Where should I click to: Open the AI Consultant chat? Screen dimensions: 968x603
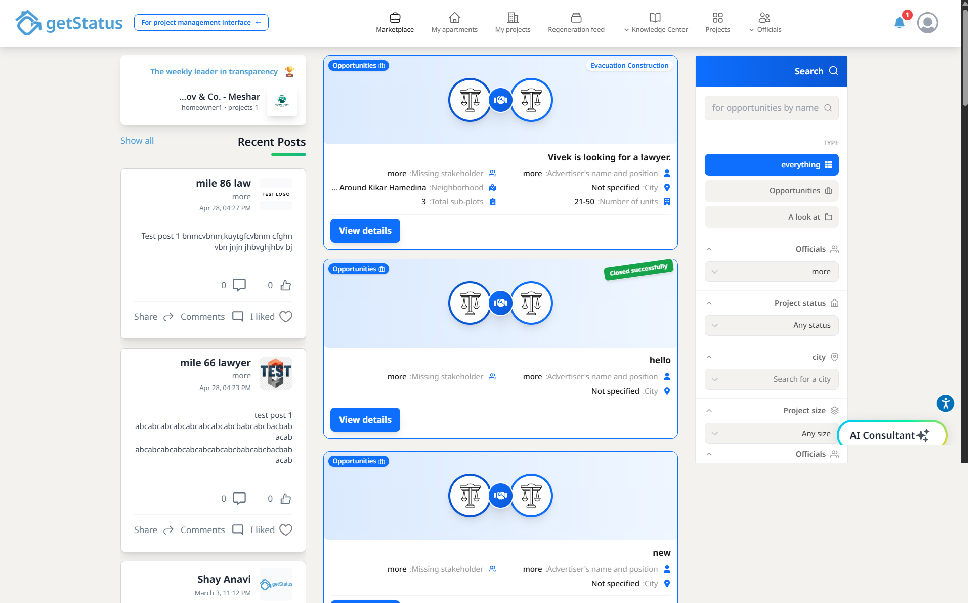click(891, 435)
